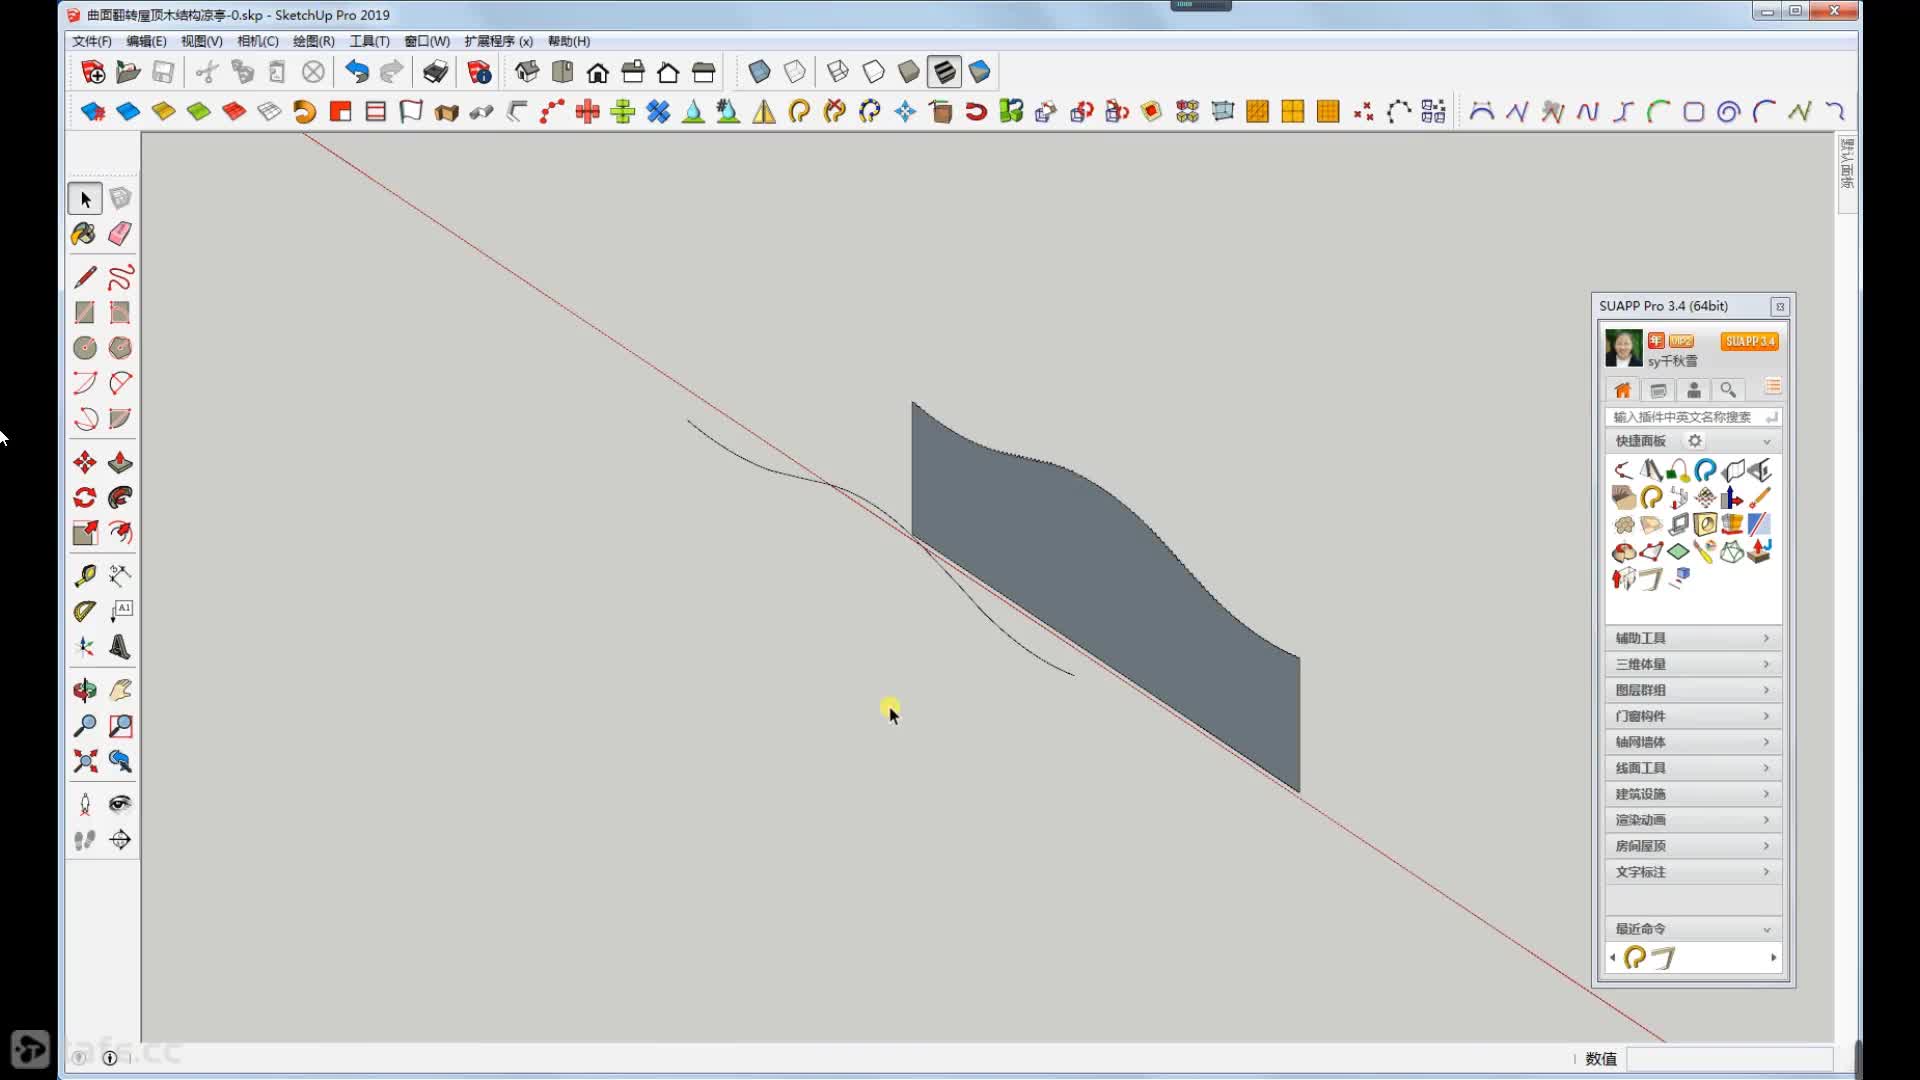Expand the 三维体量 category
The height and width of the screenshot is (1080, 1920).
(x=1693, y=664)
